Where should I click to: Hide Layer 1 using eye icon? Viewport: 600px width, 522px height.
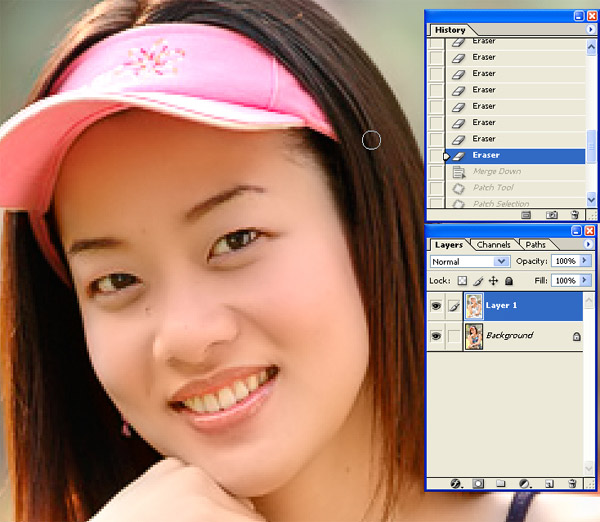436,306
